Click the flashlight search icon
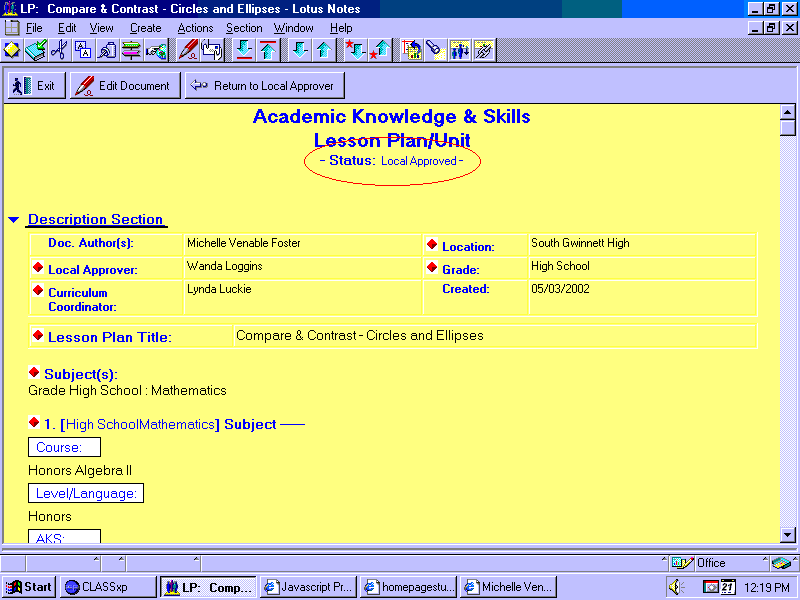This screenshot has width=800, height=600. click(435, 50)
